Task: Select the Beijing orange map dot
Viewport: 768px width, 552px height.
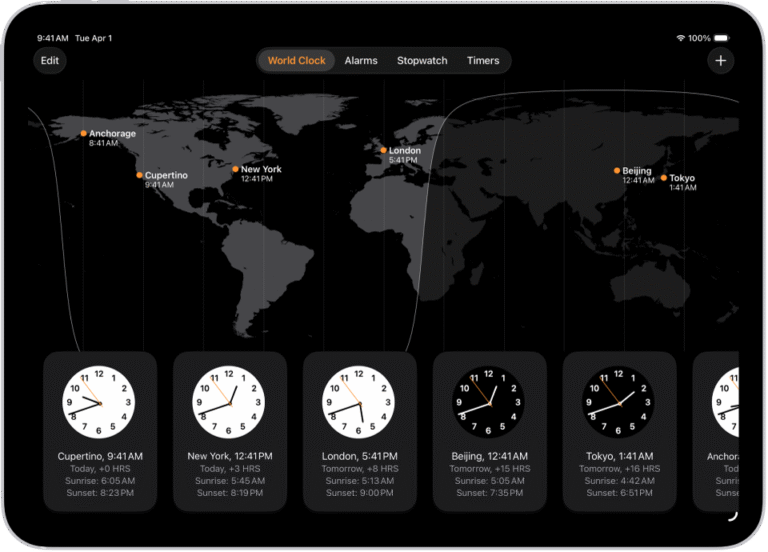Action: tap(617, 171)
